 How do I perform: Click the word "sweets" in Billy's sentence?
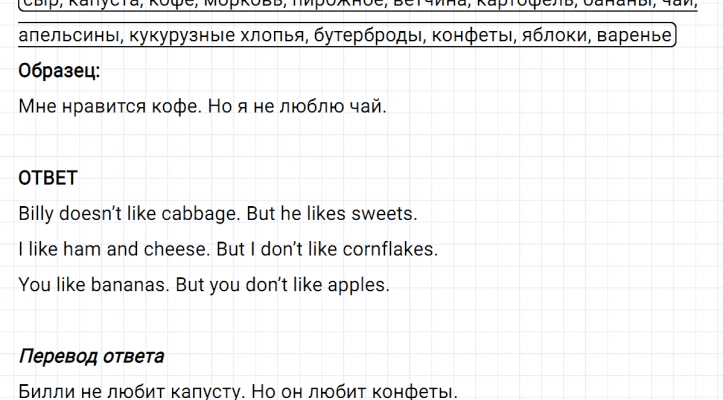click(x=385, y=214)
